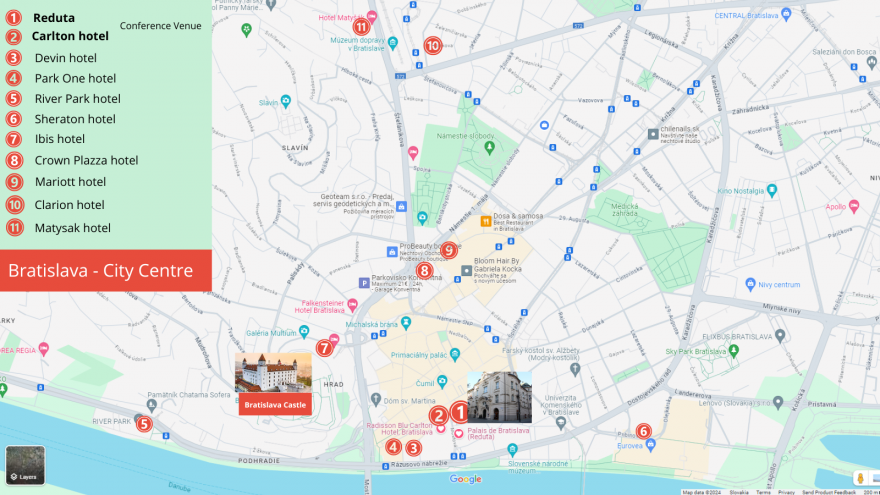Click the Primaciálny palác landmark pin
The image size is (880, 495).
tap(455, 354)
